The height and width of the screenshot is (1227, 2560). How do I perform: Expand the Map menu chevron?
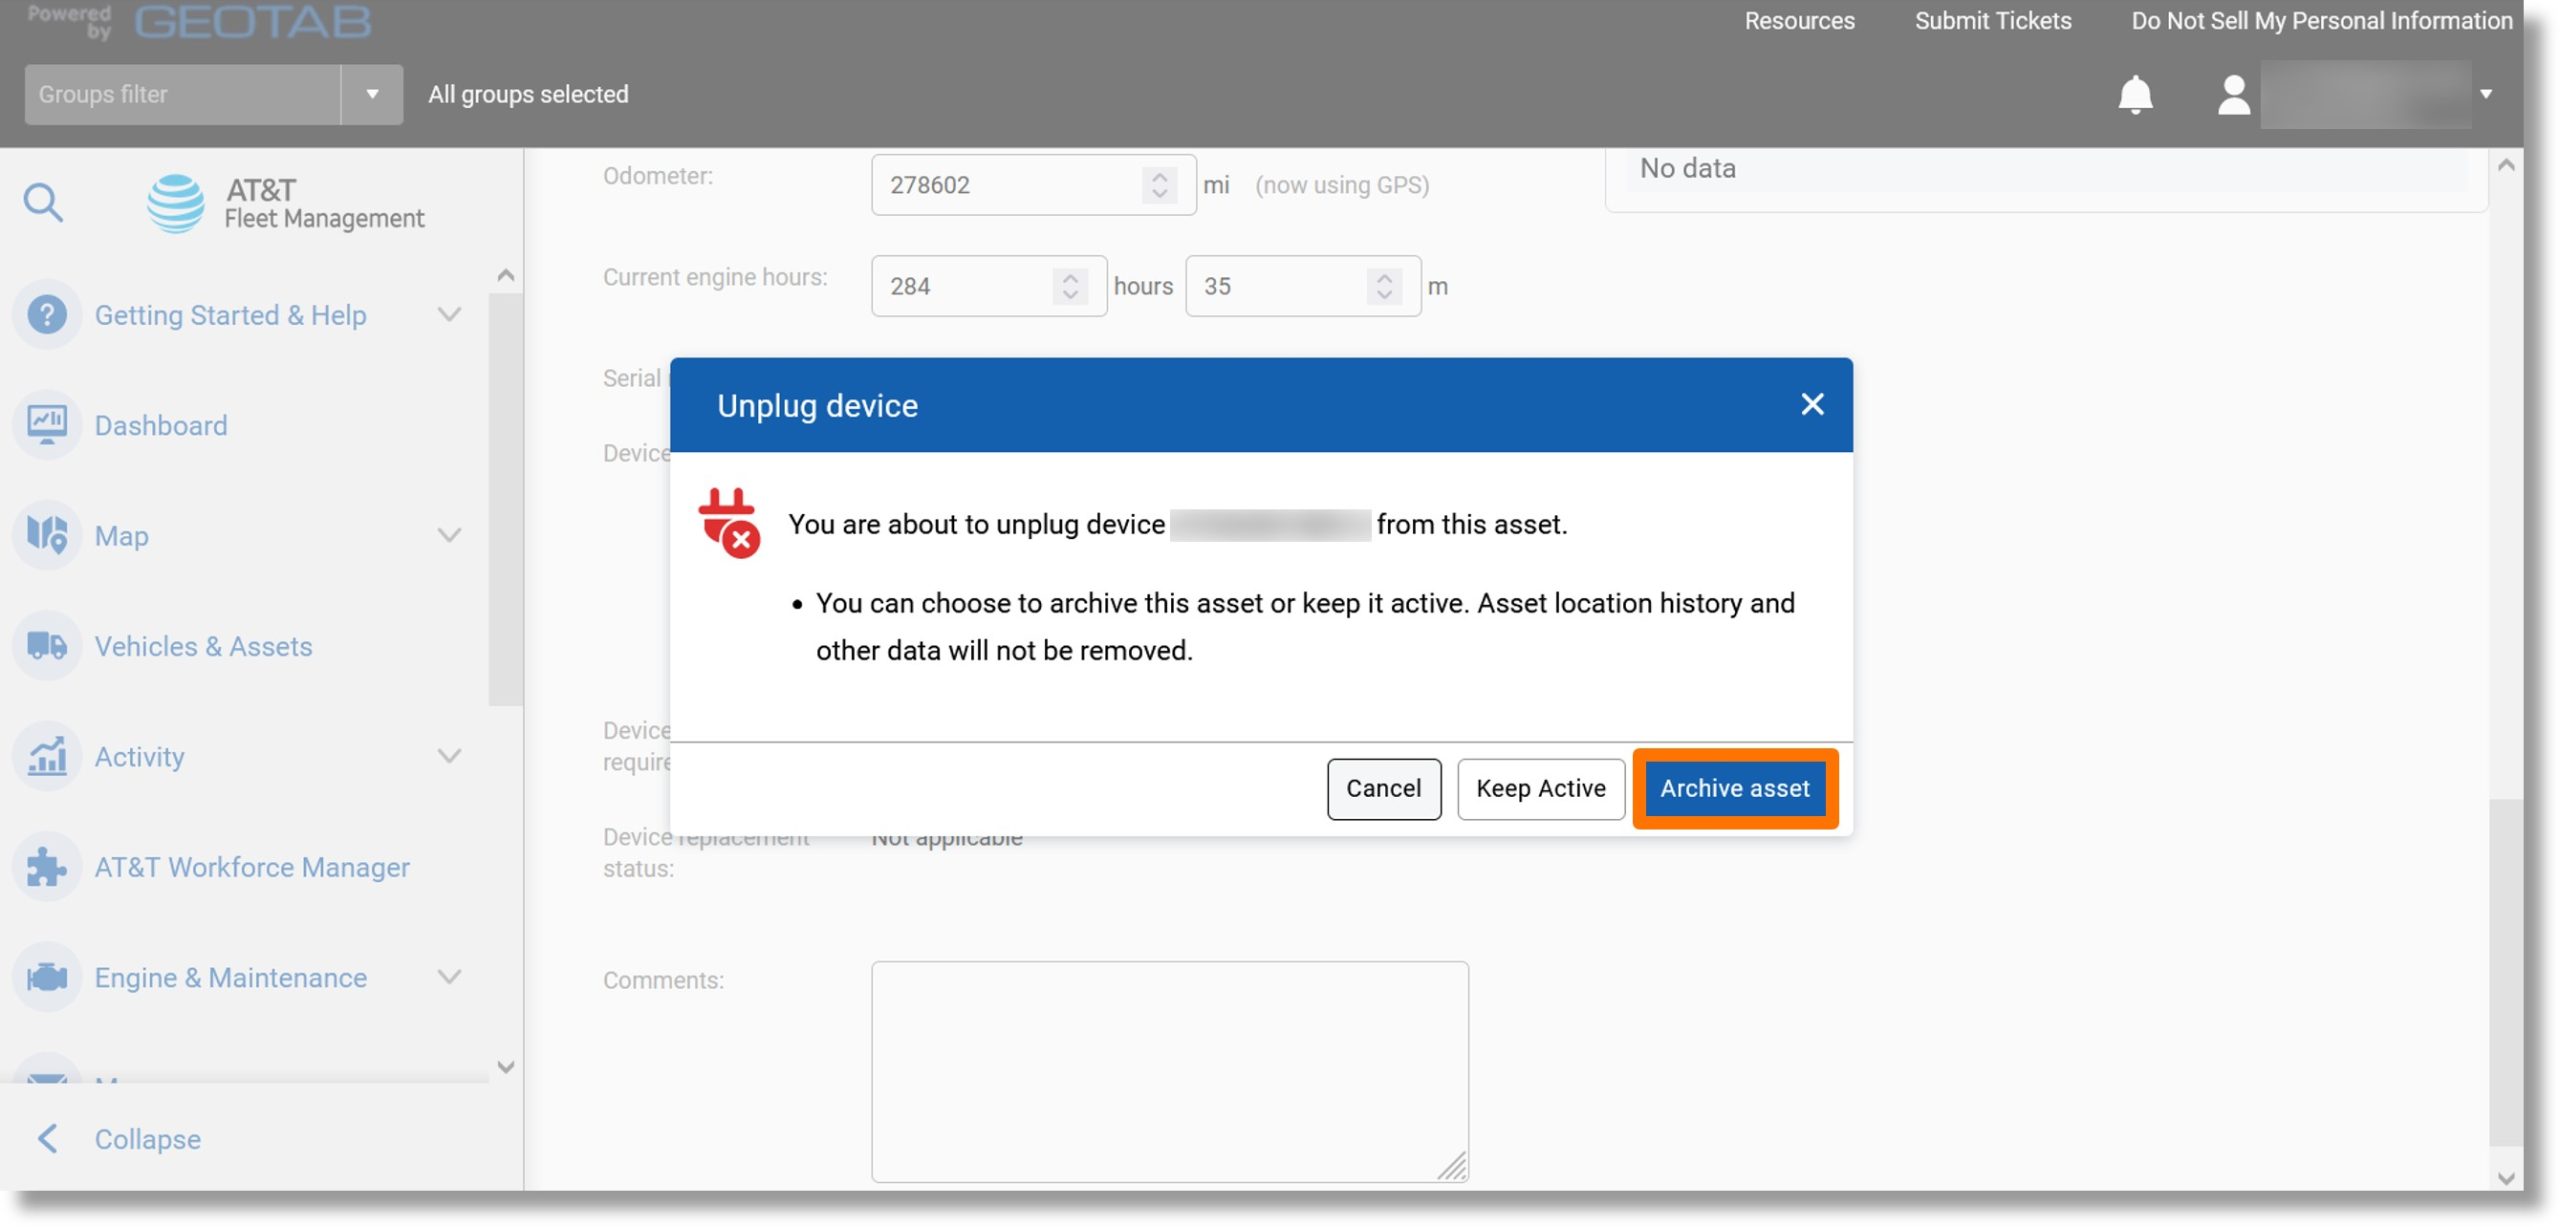[450, 535]
